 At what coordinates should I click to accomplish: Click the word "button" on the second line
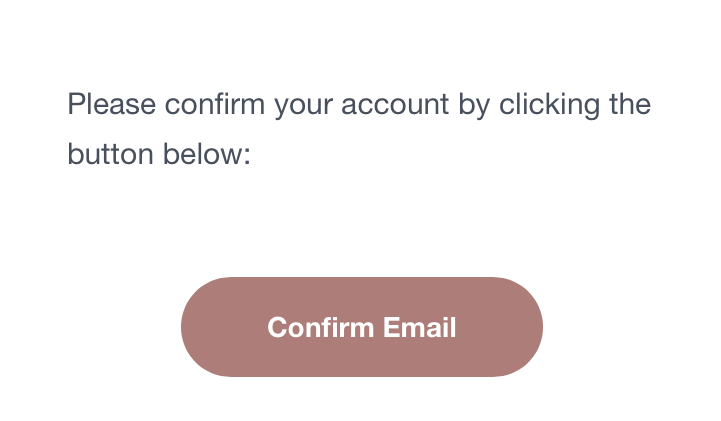pyautogui.click(x=106, y=155)
